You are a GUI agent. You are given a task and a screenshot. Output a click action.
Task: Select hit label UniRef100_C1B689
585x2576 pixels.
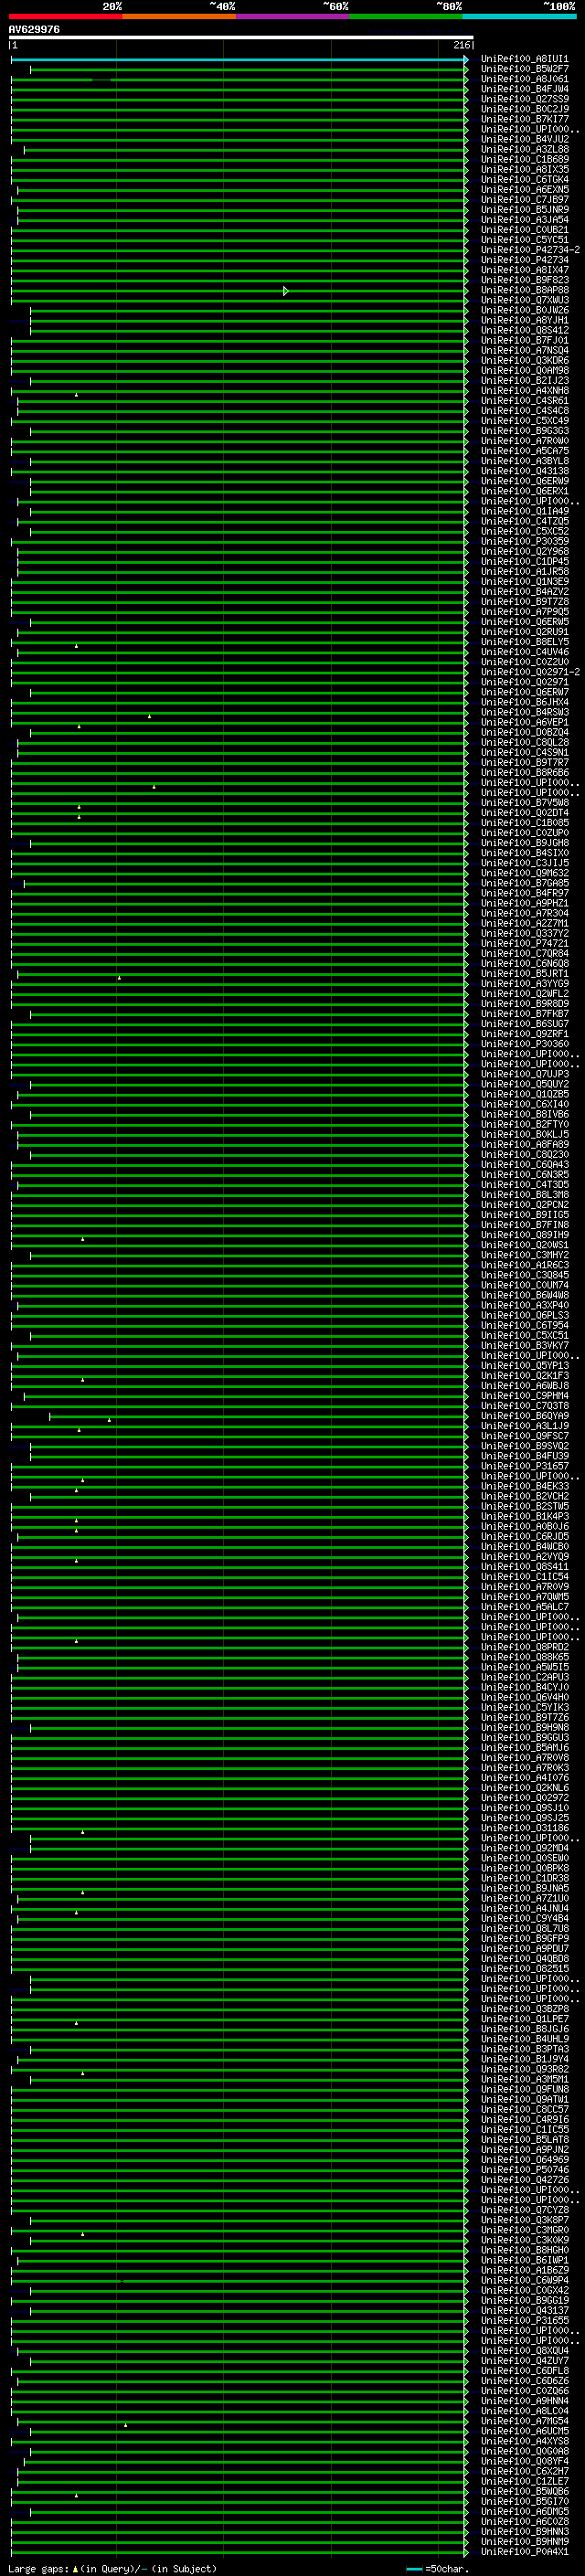[524, 160]
